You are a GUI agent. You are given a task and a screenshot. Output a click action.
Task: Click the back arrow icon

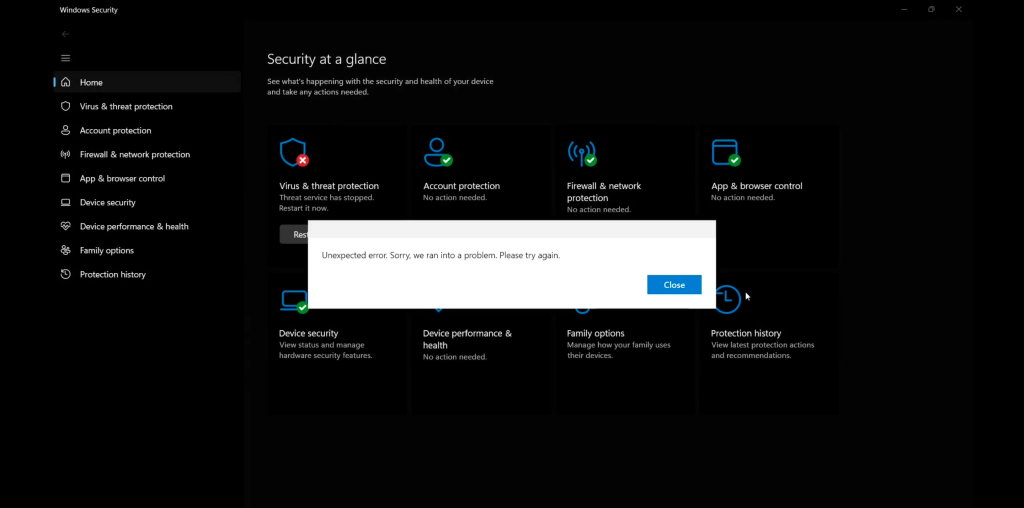(65, 34)
